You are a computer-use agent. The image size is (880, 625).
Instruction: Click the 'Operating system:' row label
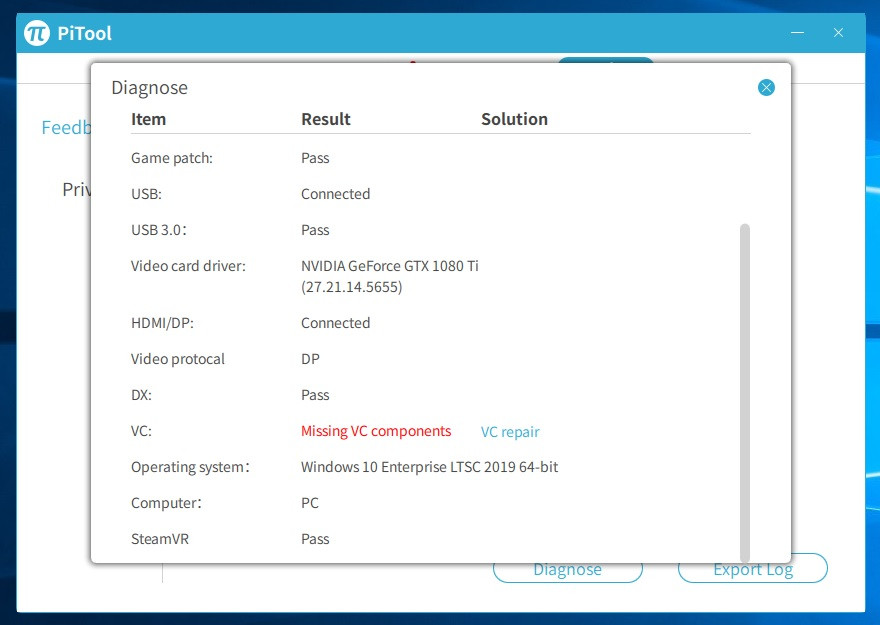pos(190,467)
